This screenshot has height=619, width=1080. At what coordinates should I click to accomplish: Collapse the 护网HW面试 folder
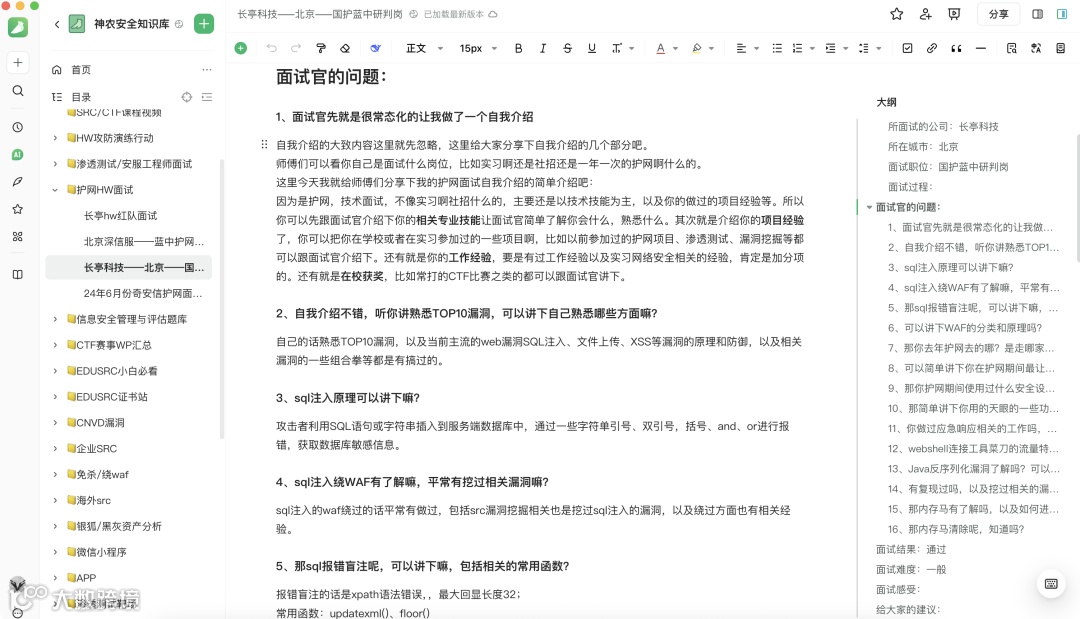point(55,190)
